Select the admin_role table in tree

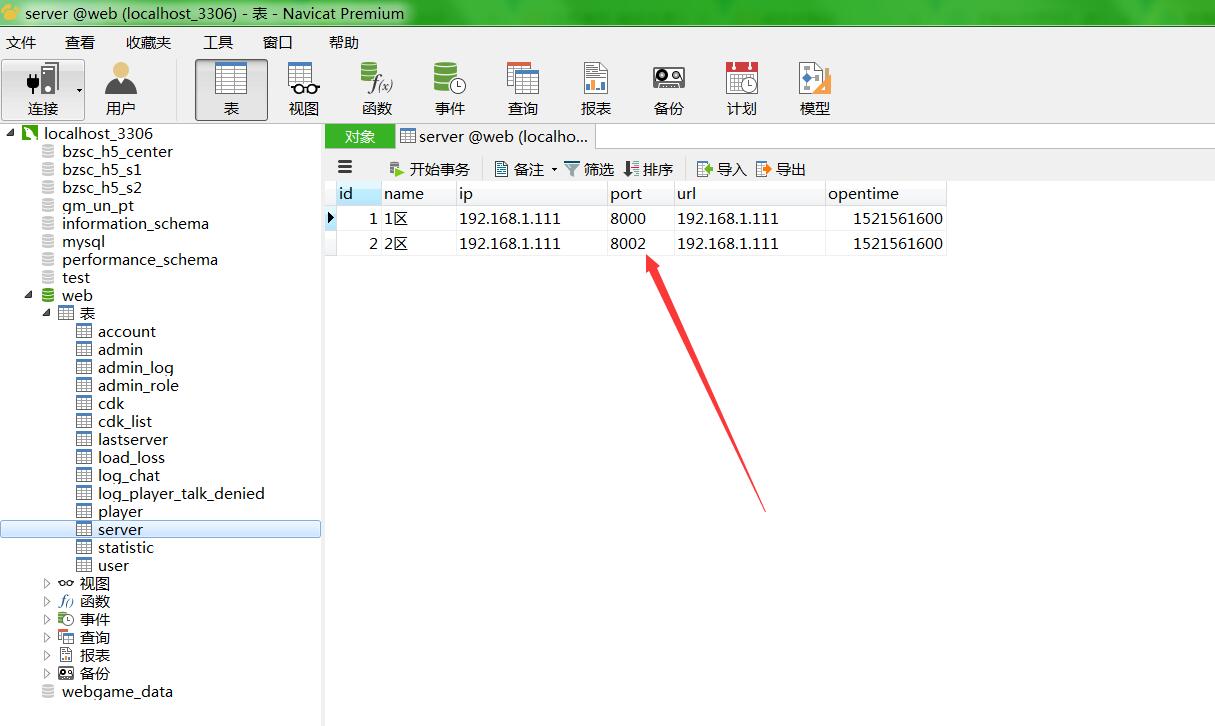pos(138,386)
